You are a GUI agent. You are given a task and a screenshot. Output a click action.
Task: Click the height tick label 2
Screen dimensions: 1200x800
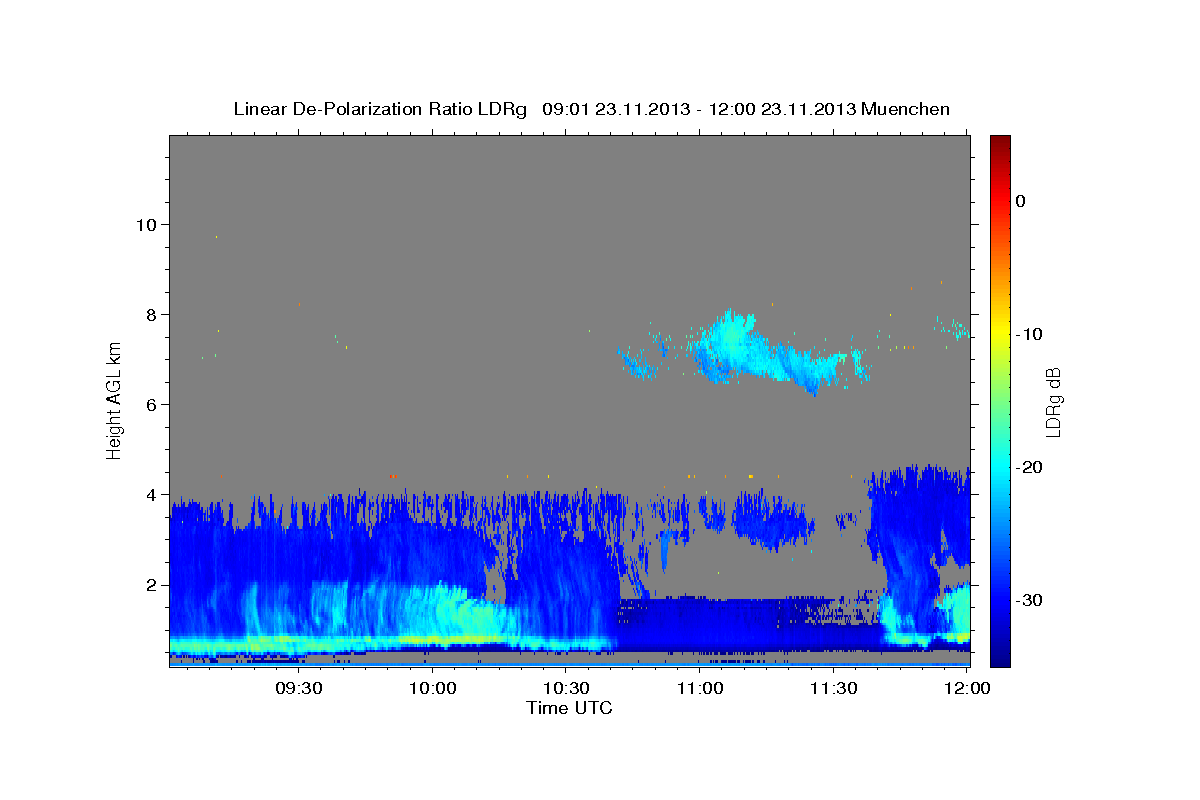tap(154, 585)
